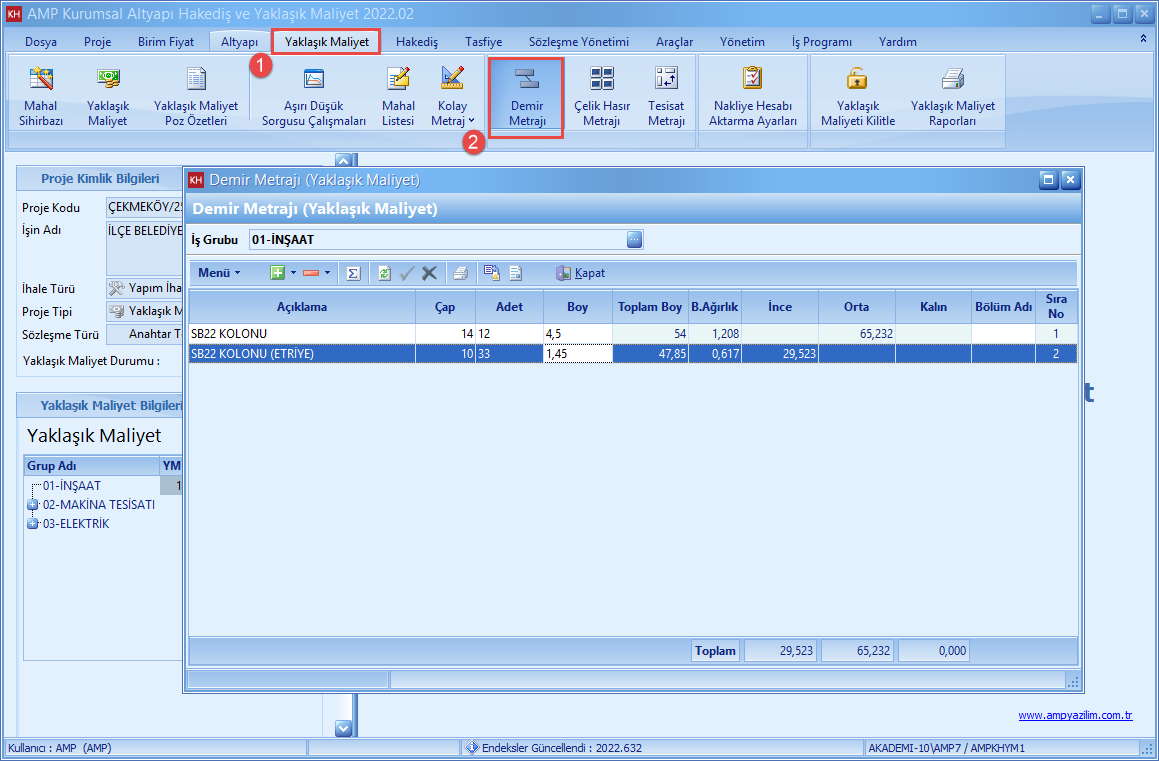Screen dimensions: 1159x761
Task: Click the Demir Metrajı ribbon icon
Action: point(526,97)
